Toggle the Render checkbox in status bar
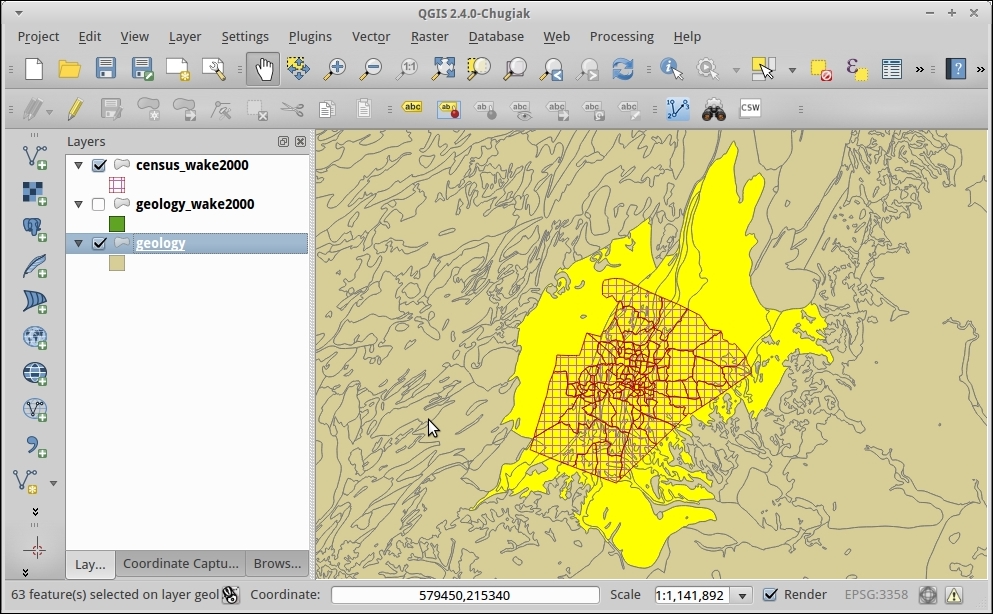993x614 pixels. (x=770, y=595)
